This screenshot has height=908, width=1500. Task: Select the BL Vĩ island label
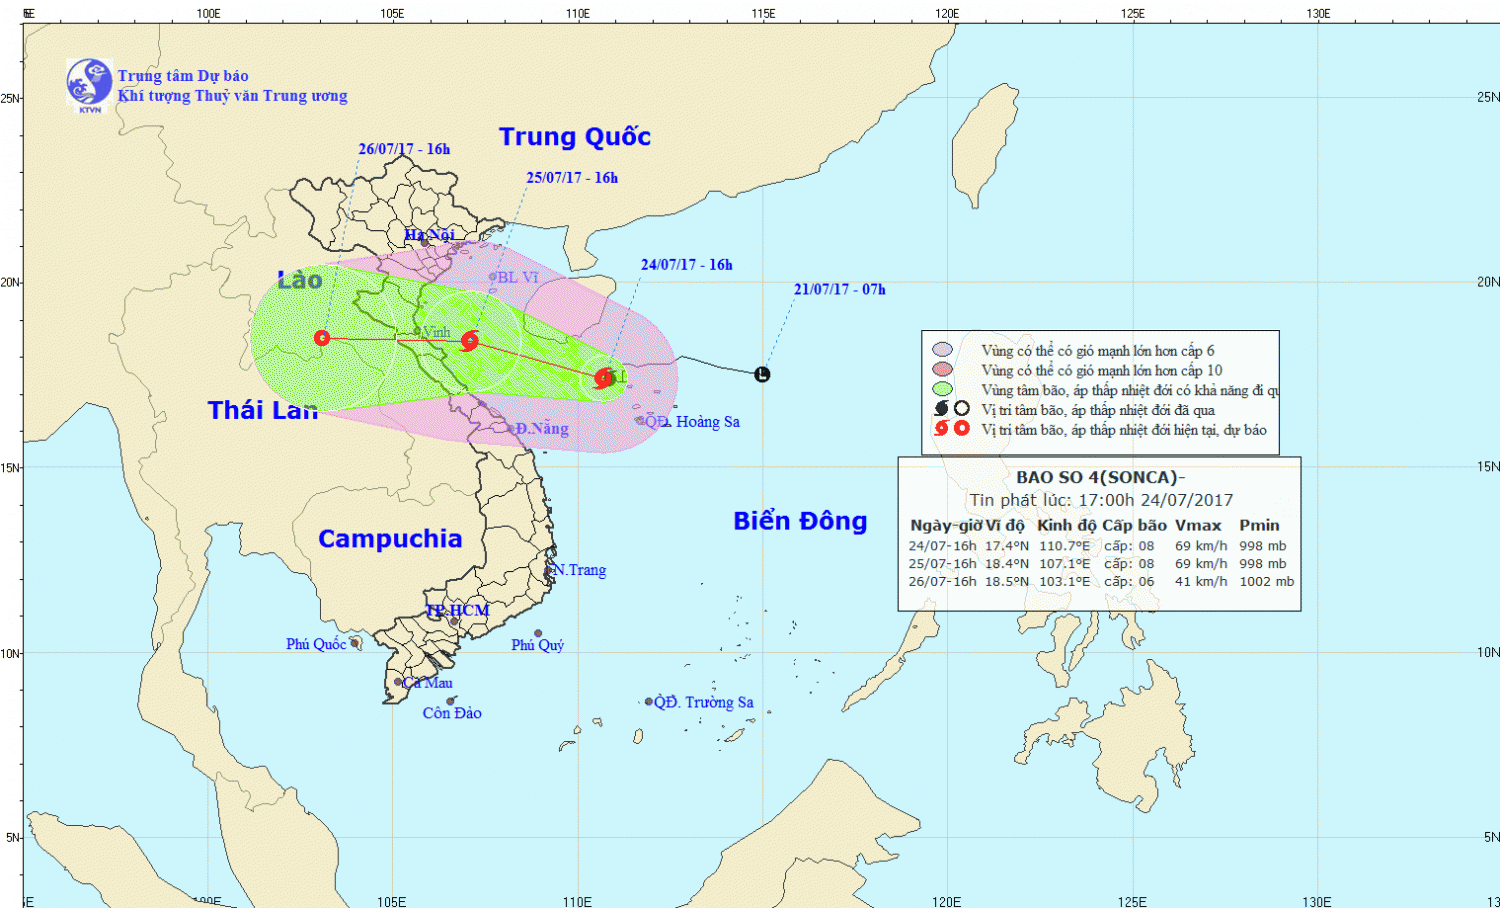point(518,277)
